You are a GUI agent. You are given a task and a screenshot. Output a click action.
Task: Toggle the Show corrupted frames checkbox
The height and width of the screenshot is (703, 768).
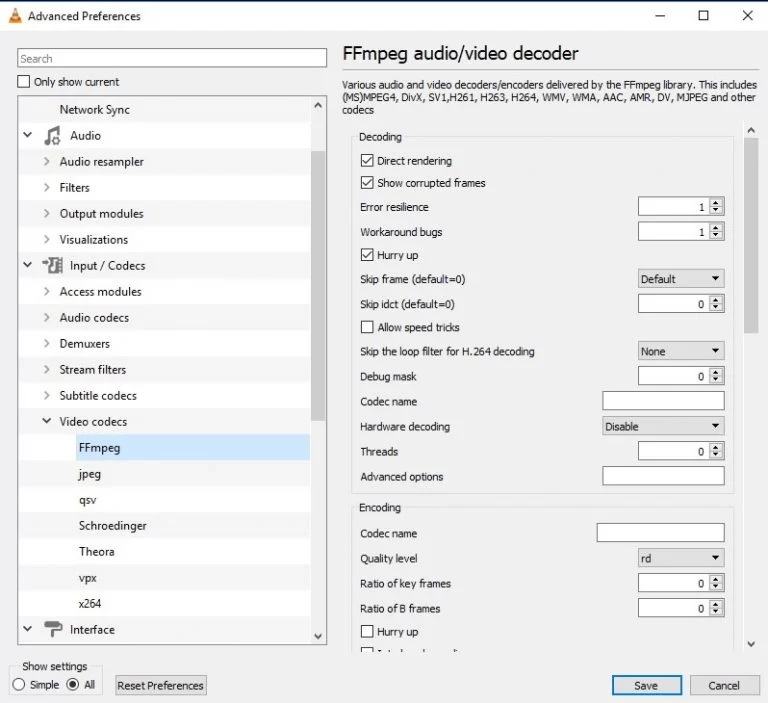click(366, 183)
